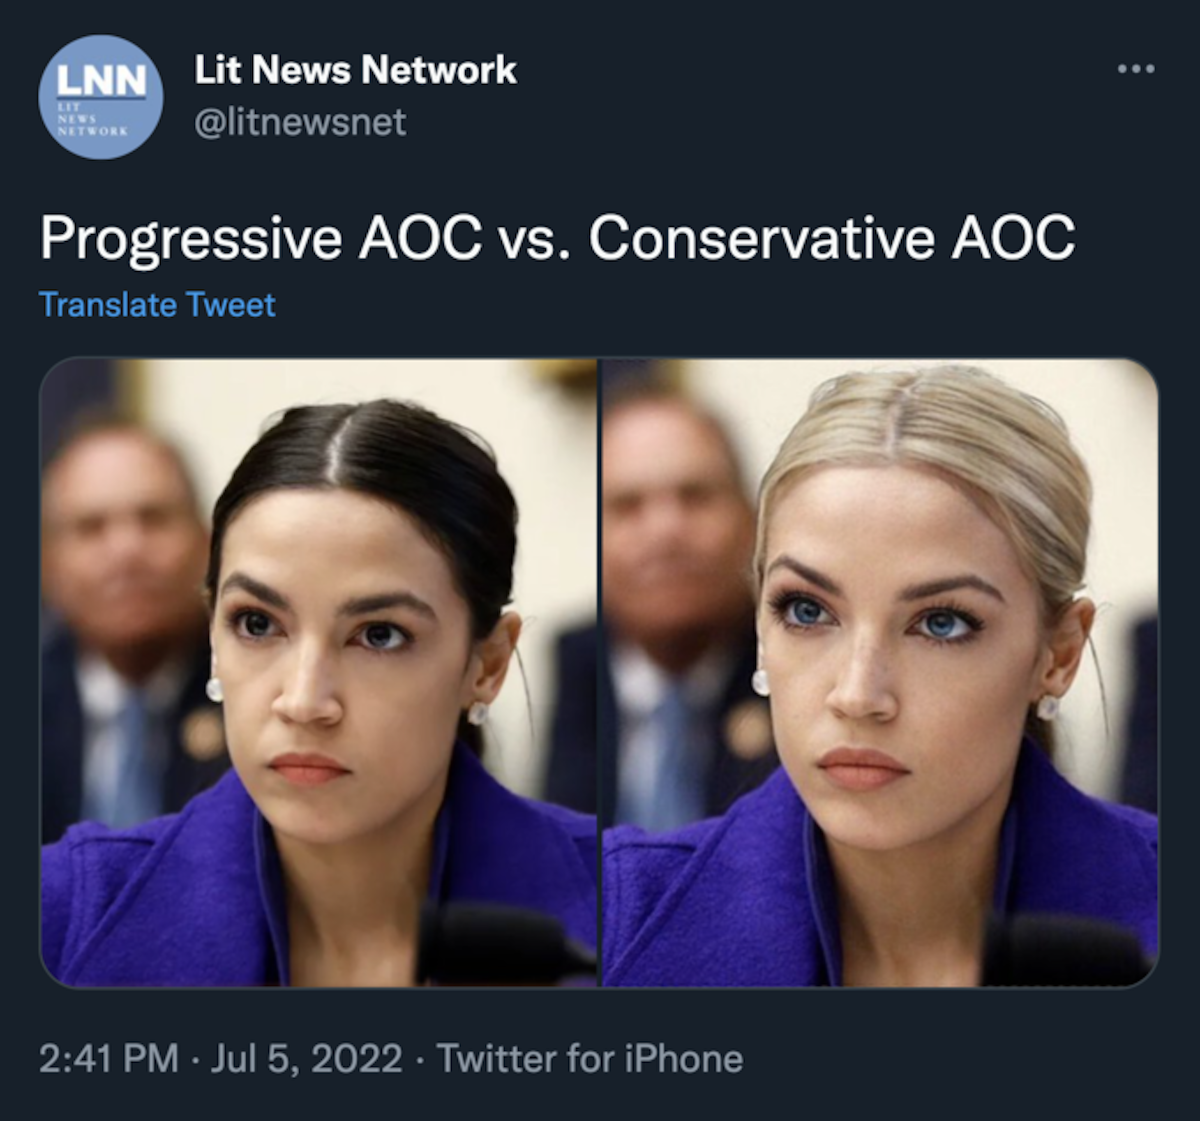This screenshot has width=1200, height=1121.
Task: Open the three-dot more options menu
Action: pyautogui.click(x=1136, y=69)
